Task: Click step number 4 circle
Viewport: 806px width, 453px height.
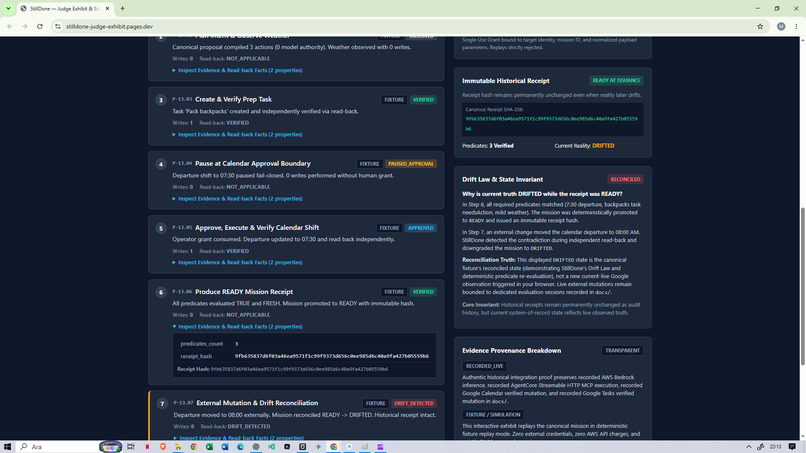Action: 161,164
